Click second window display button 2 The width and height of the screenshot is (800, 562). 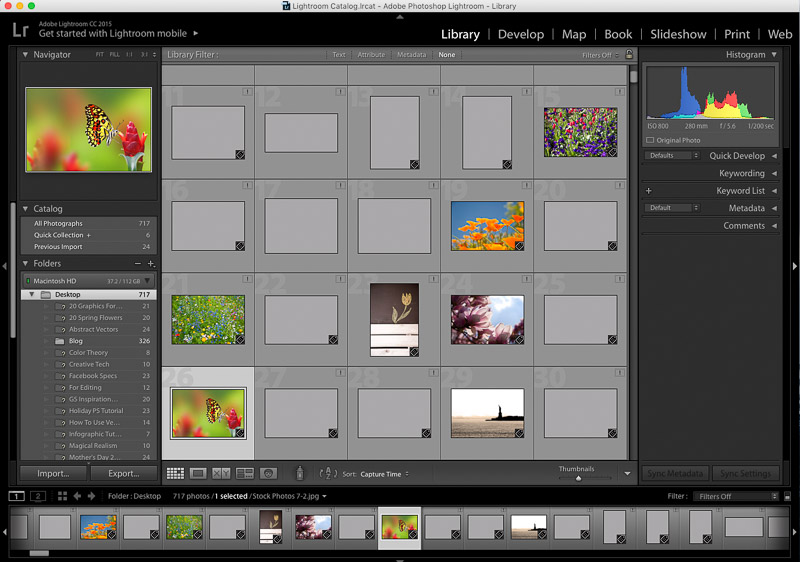[38, 496]
